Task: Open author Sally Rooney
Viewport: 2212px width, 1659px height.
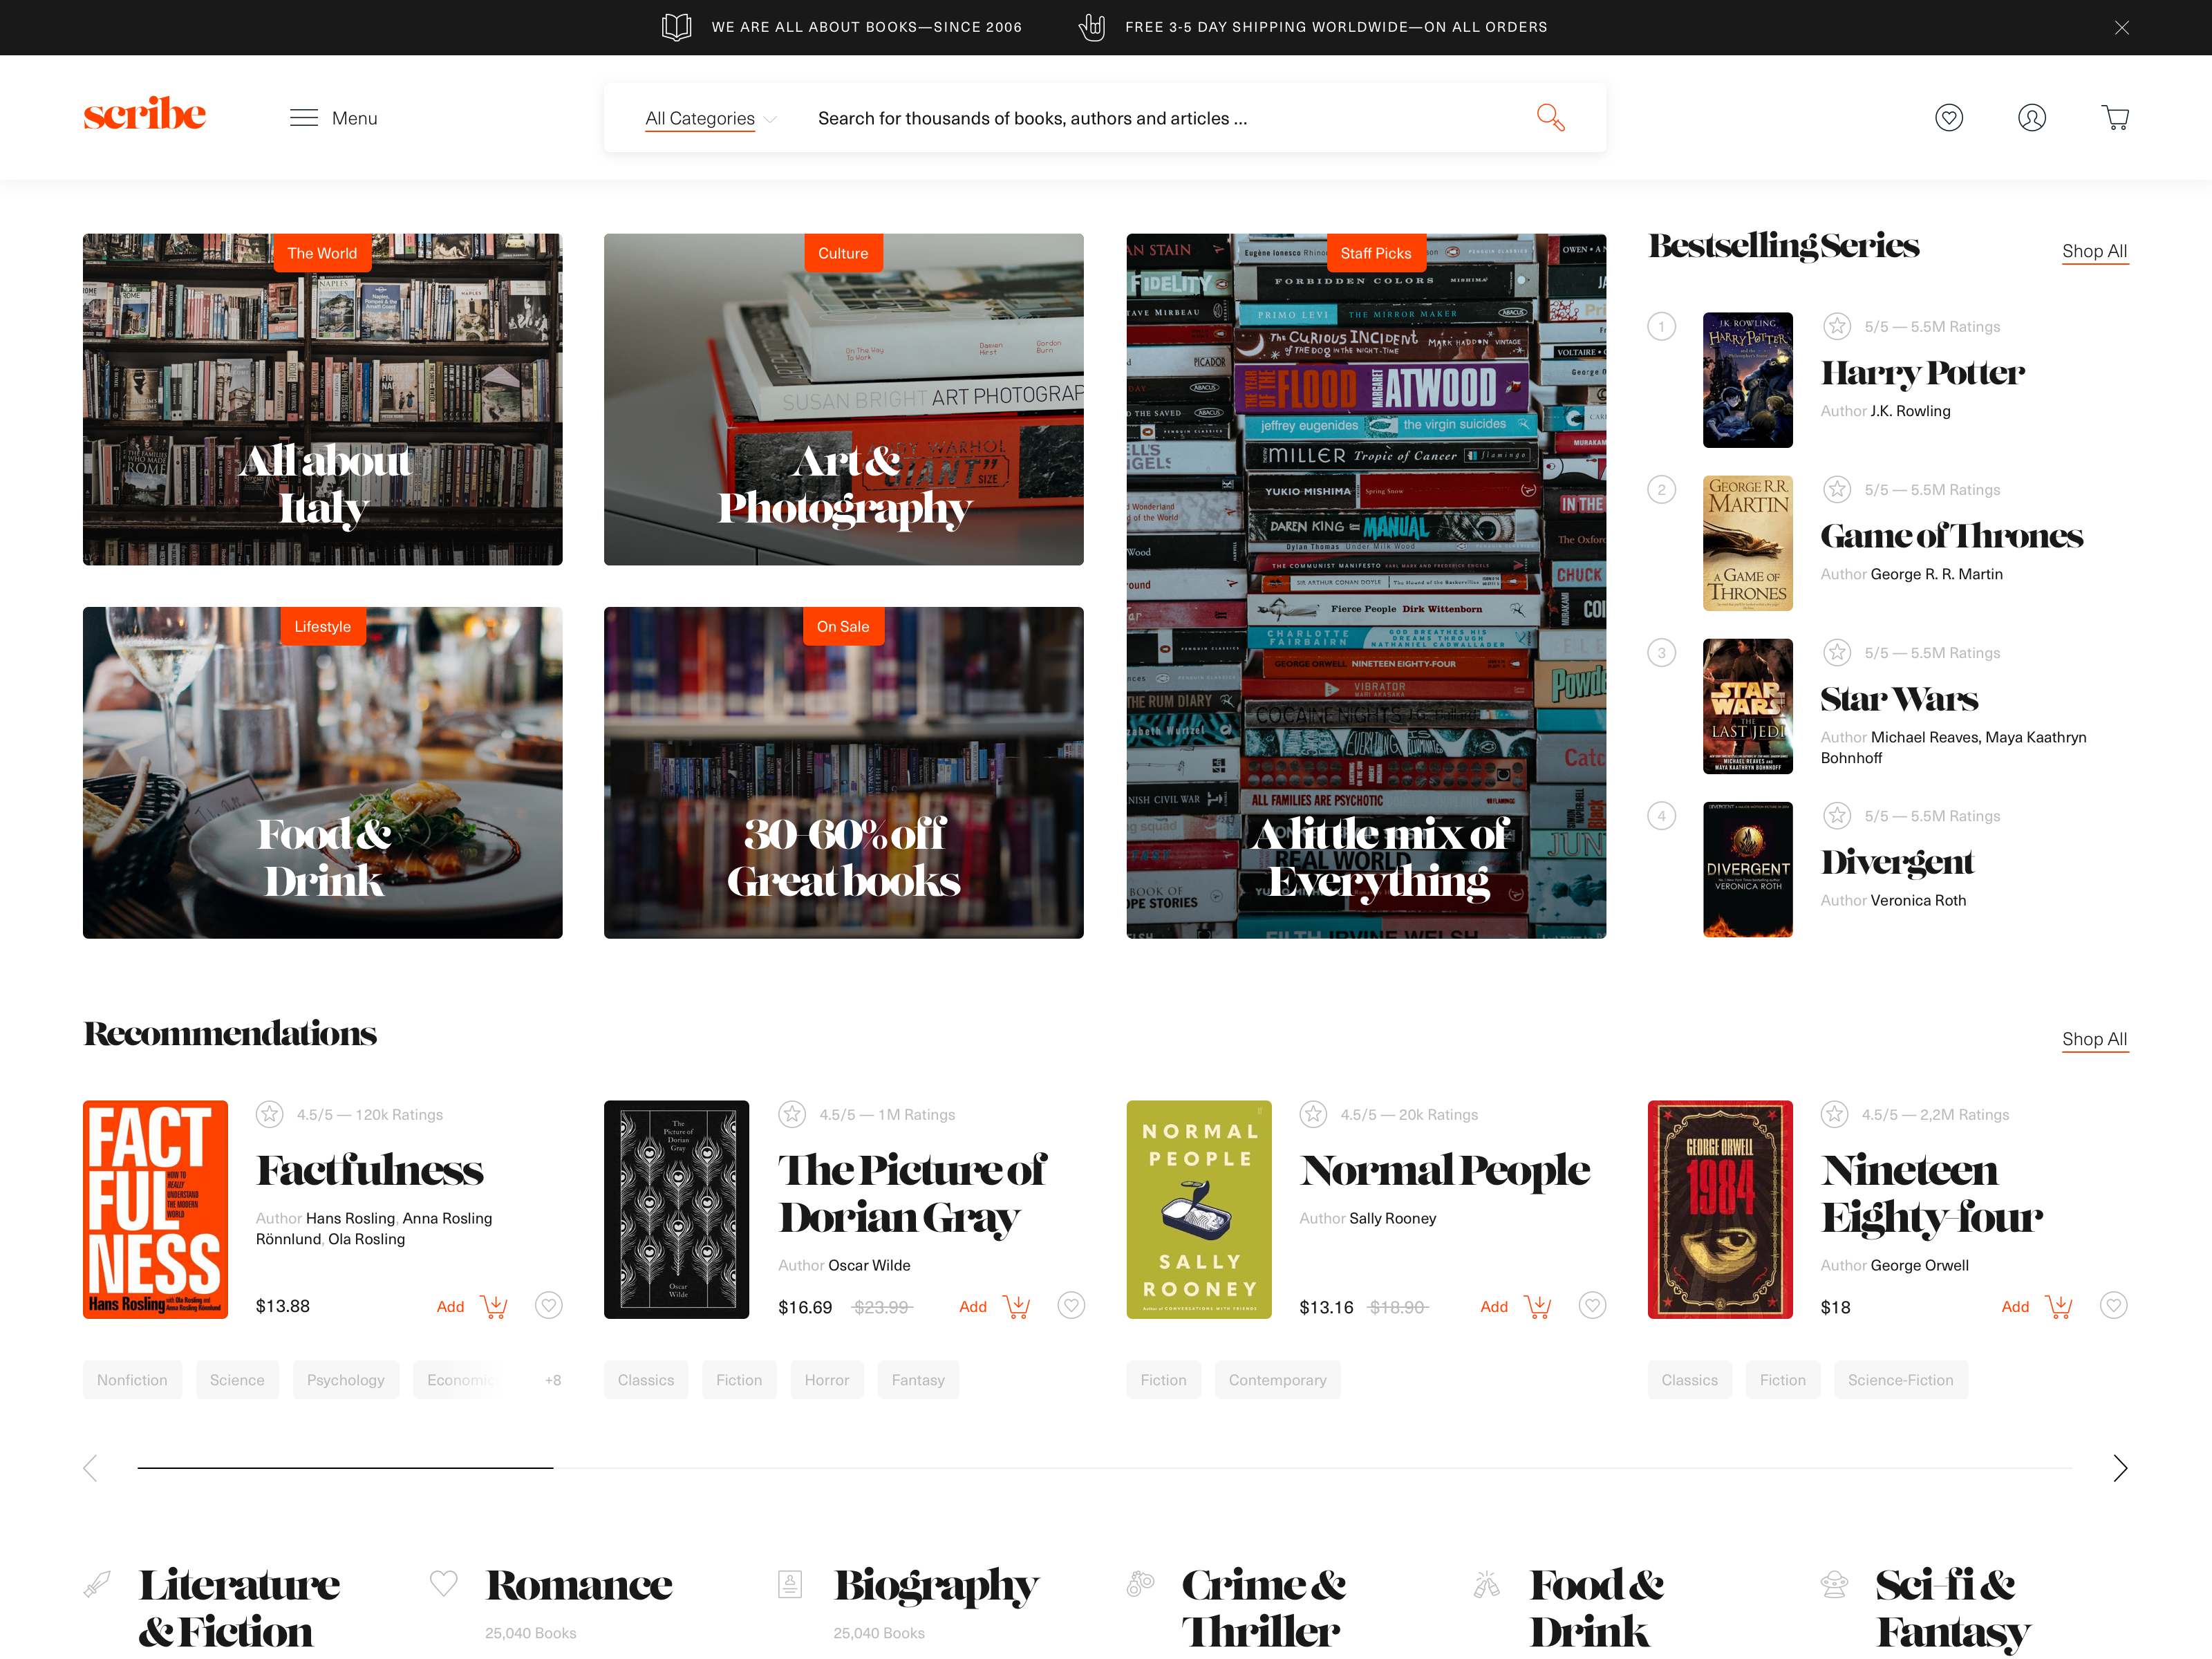Action: (1392, 1218)
